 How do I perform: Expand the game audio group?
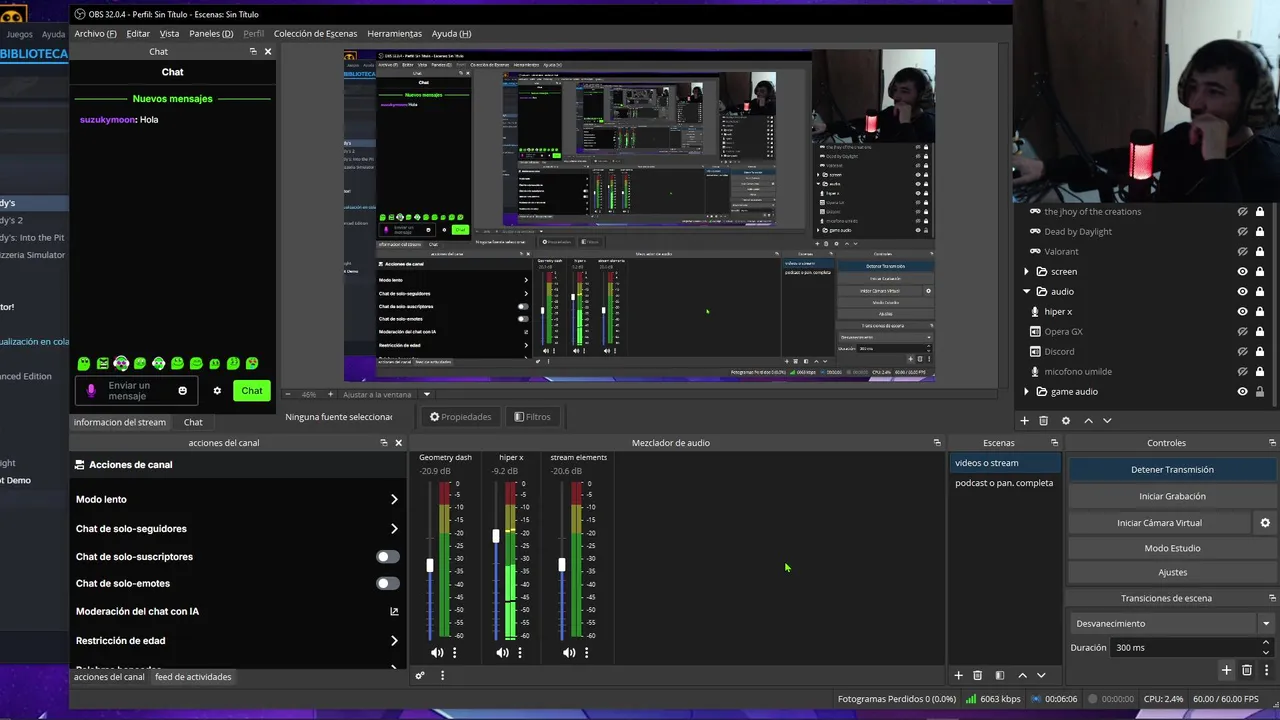[x=1026, y=391]
